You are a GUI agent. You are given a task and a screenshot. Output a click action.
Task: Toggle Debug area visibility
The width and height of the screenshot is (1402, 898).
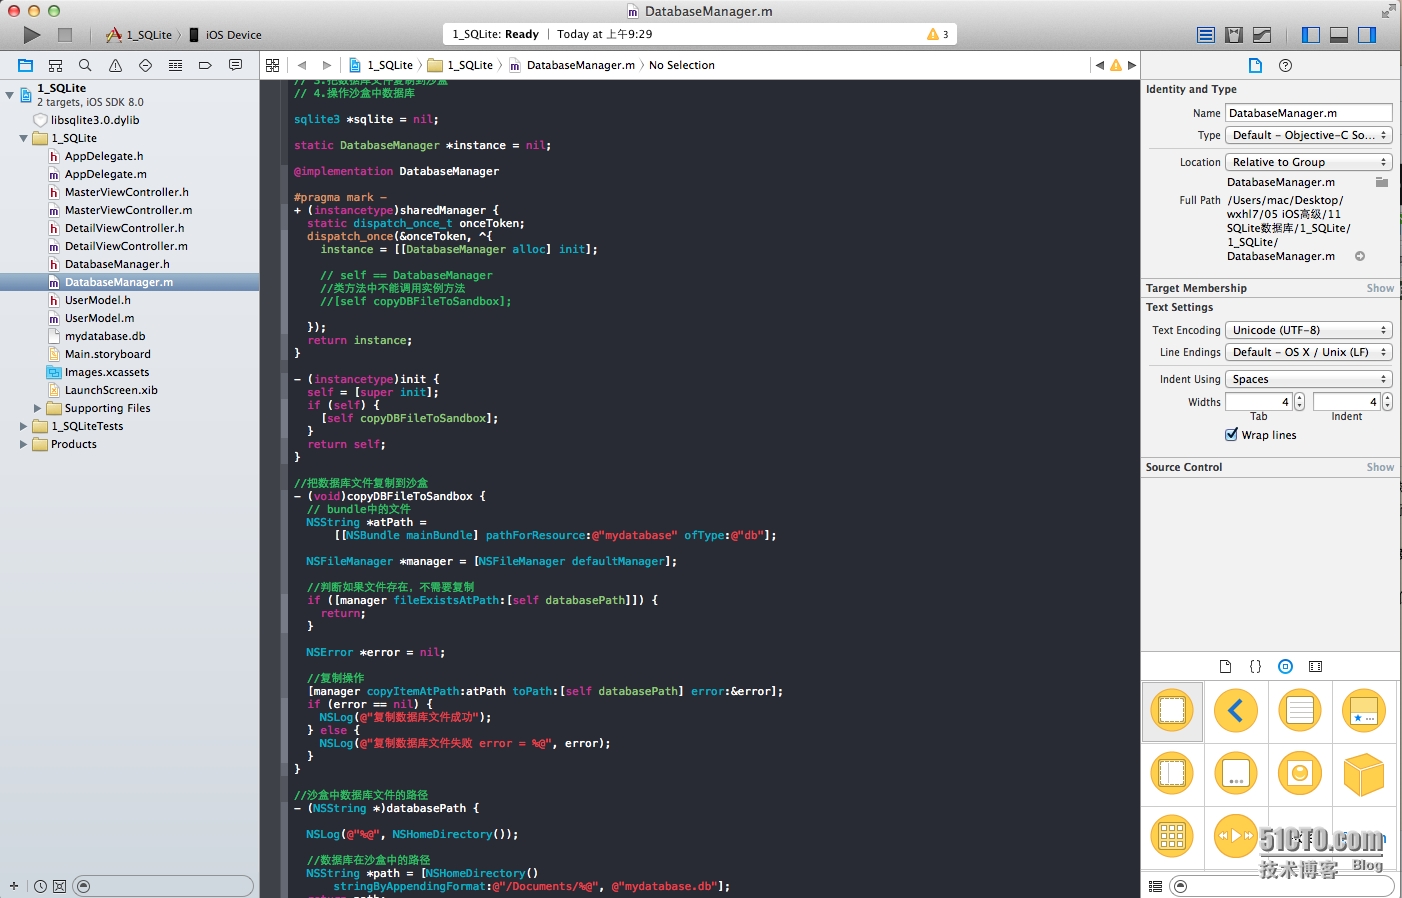(1339, 35)
